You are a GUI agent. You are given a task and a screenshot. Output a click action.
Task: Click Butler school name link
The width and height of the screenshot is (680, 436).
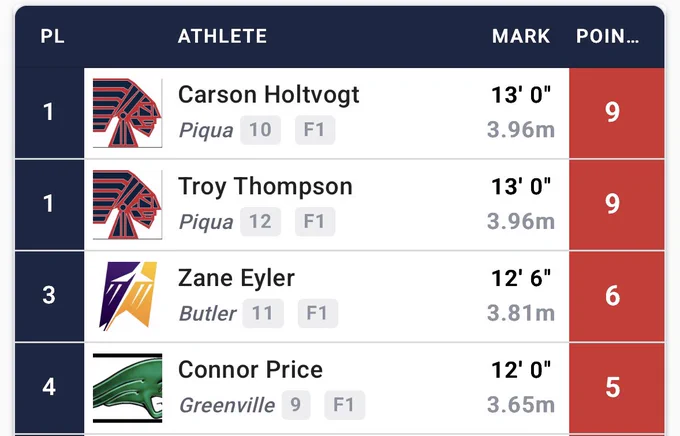coord(208,313)
